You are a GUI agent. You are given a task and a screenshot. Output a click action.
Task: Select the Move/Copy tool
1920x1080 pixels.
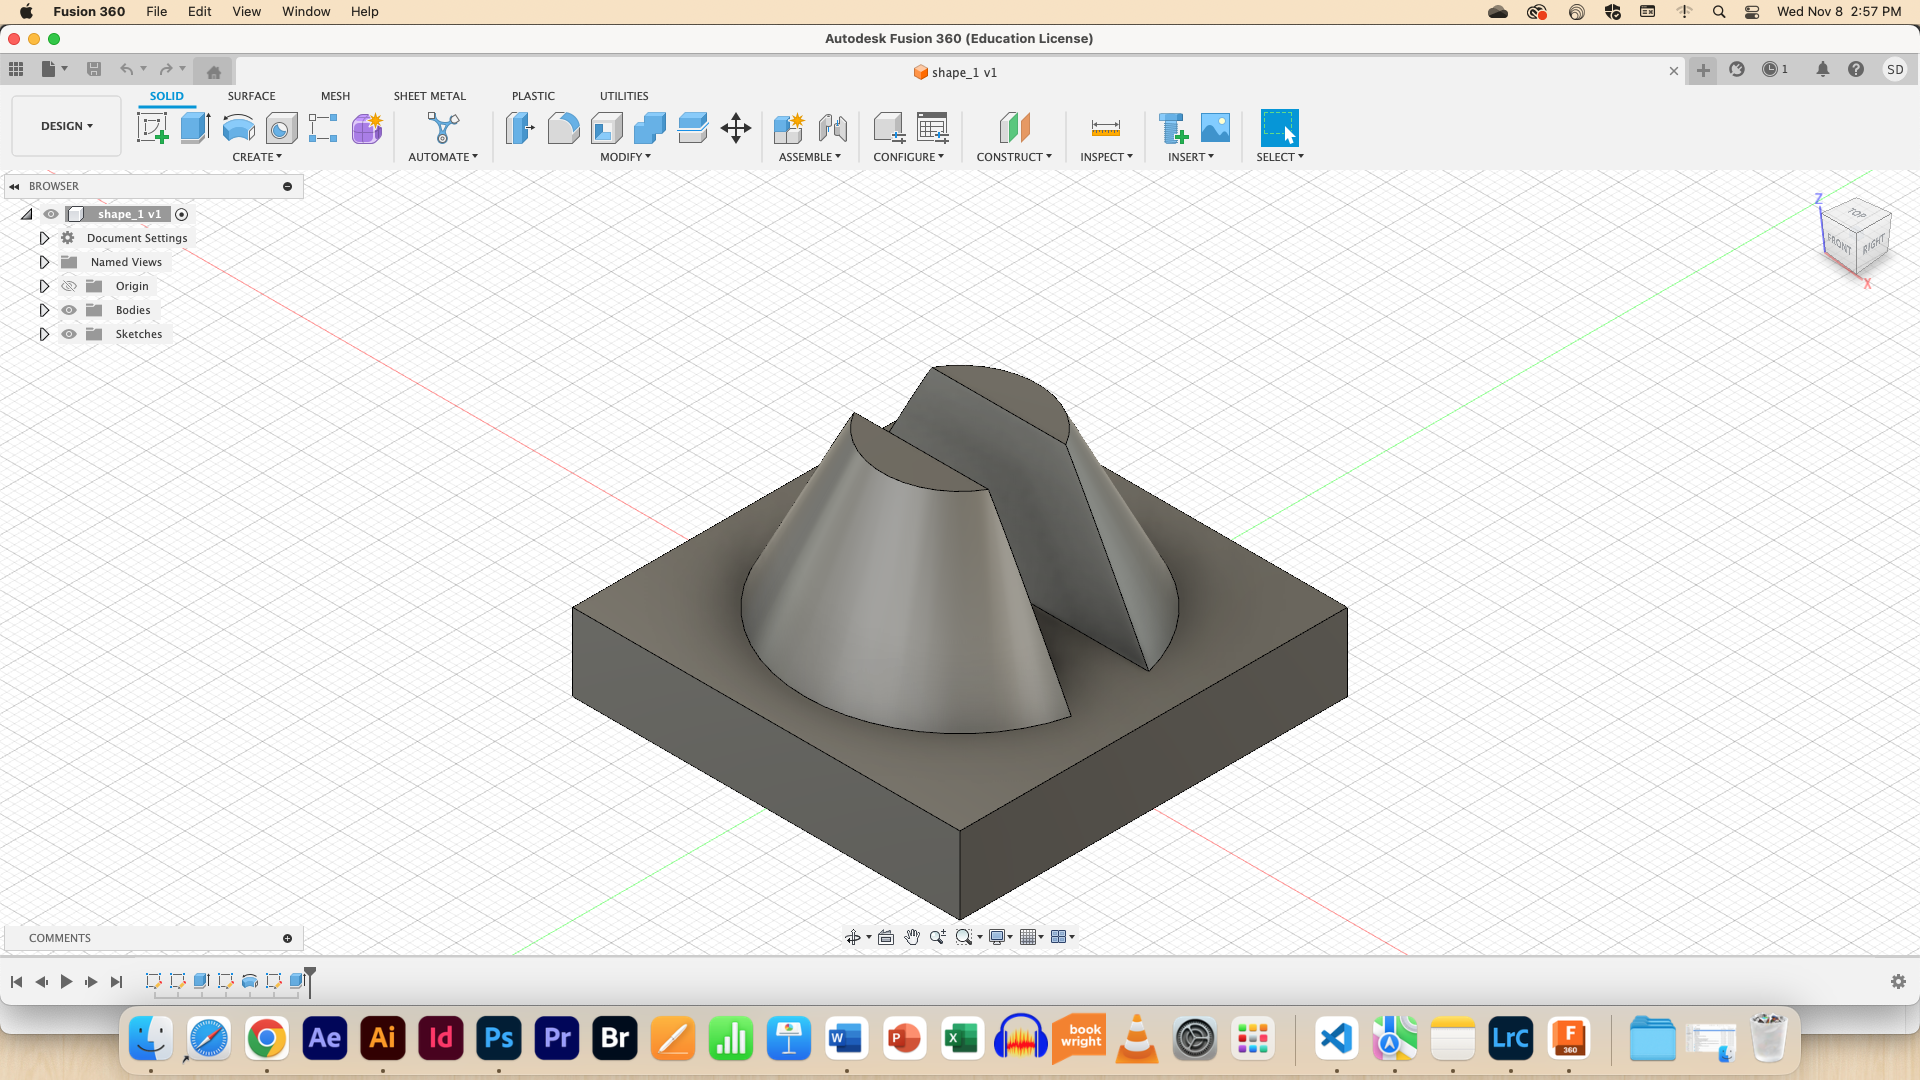point(736,128)
